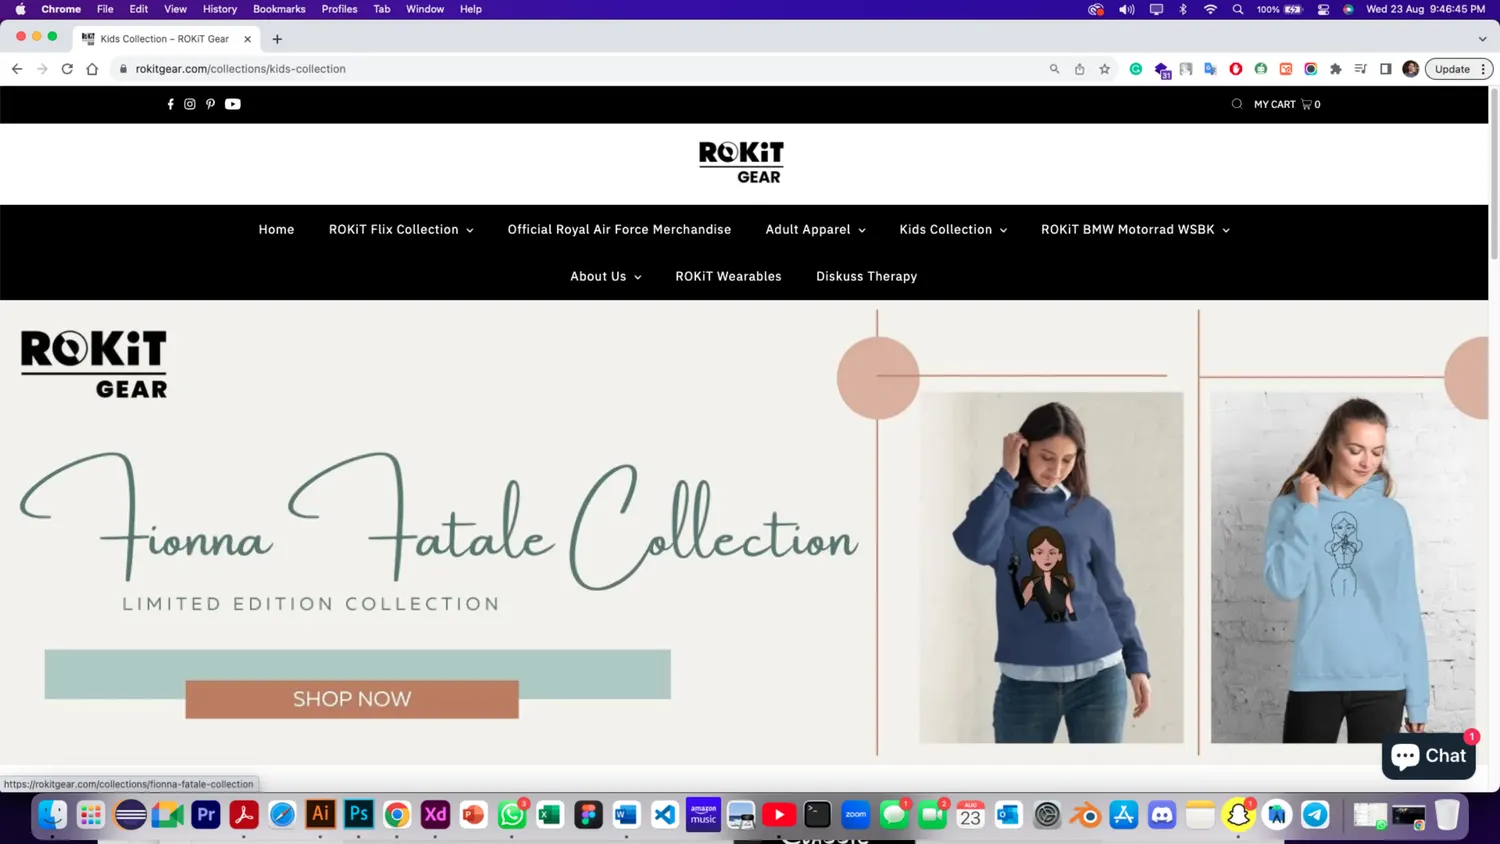Open the YouTube icon in the top bar
Image resolution: width=1500 pixels, height=844 pixels.
233,104
